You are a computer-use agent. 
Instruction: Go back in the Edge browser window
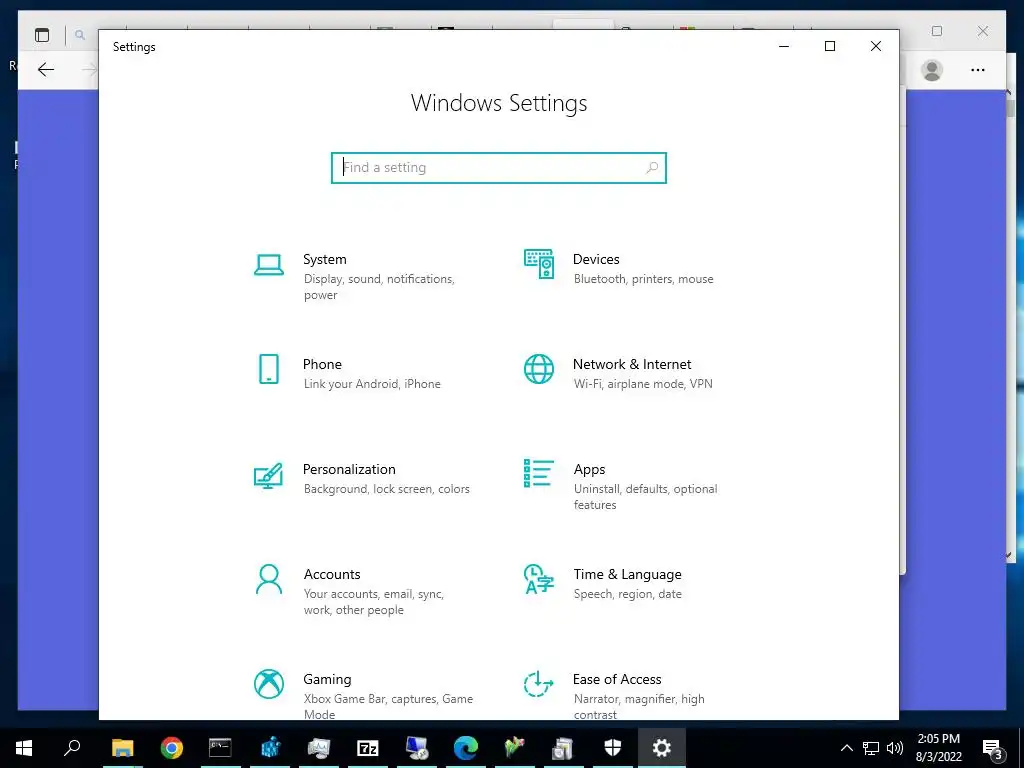46,70
